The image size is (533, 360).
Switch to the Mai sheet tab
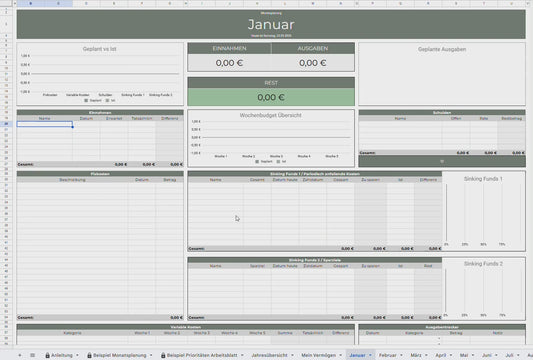[464, 355]
